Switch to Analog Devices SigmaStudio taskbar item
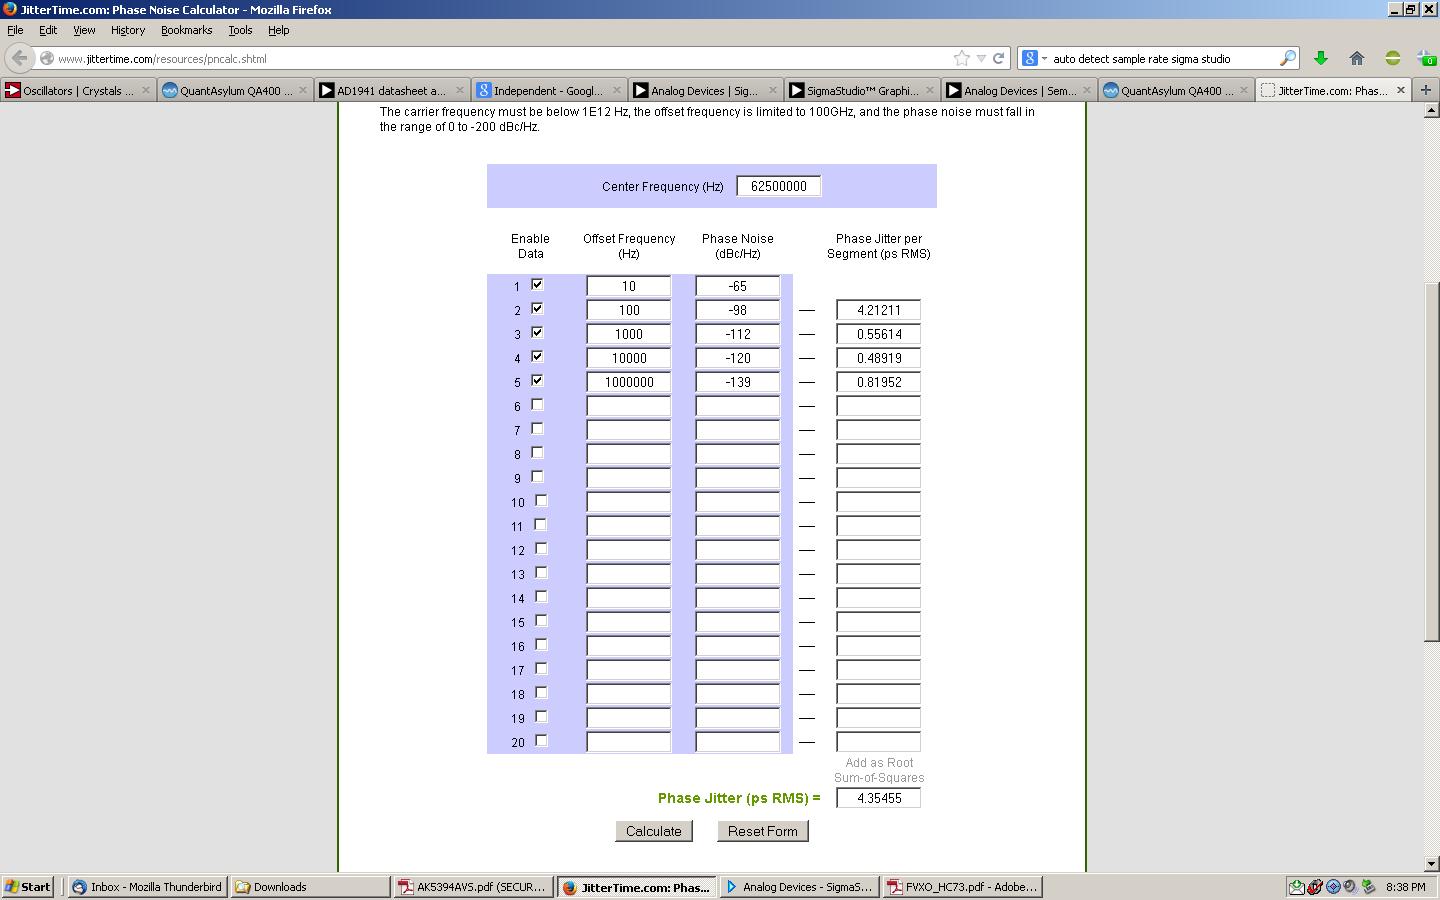 pos(799,887)
